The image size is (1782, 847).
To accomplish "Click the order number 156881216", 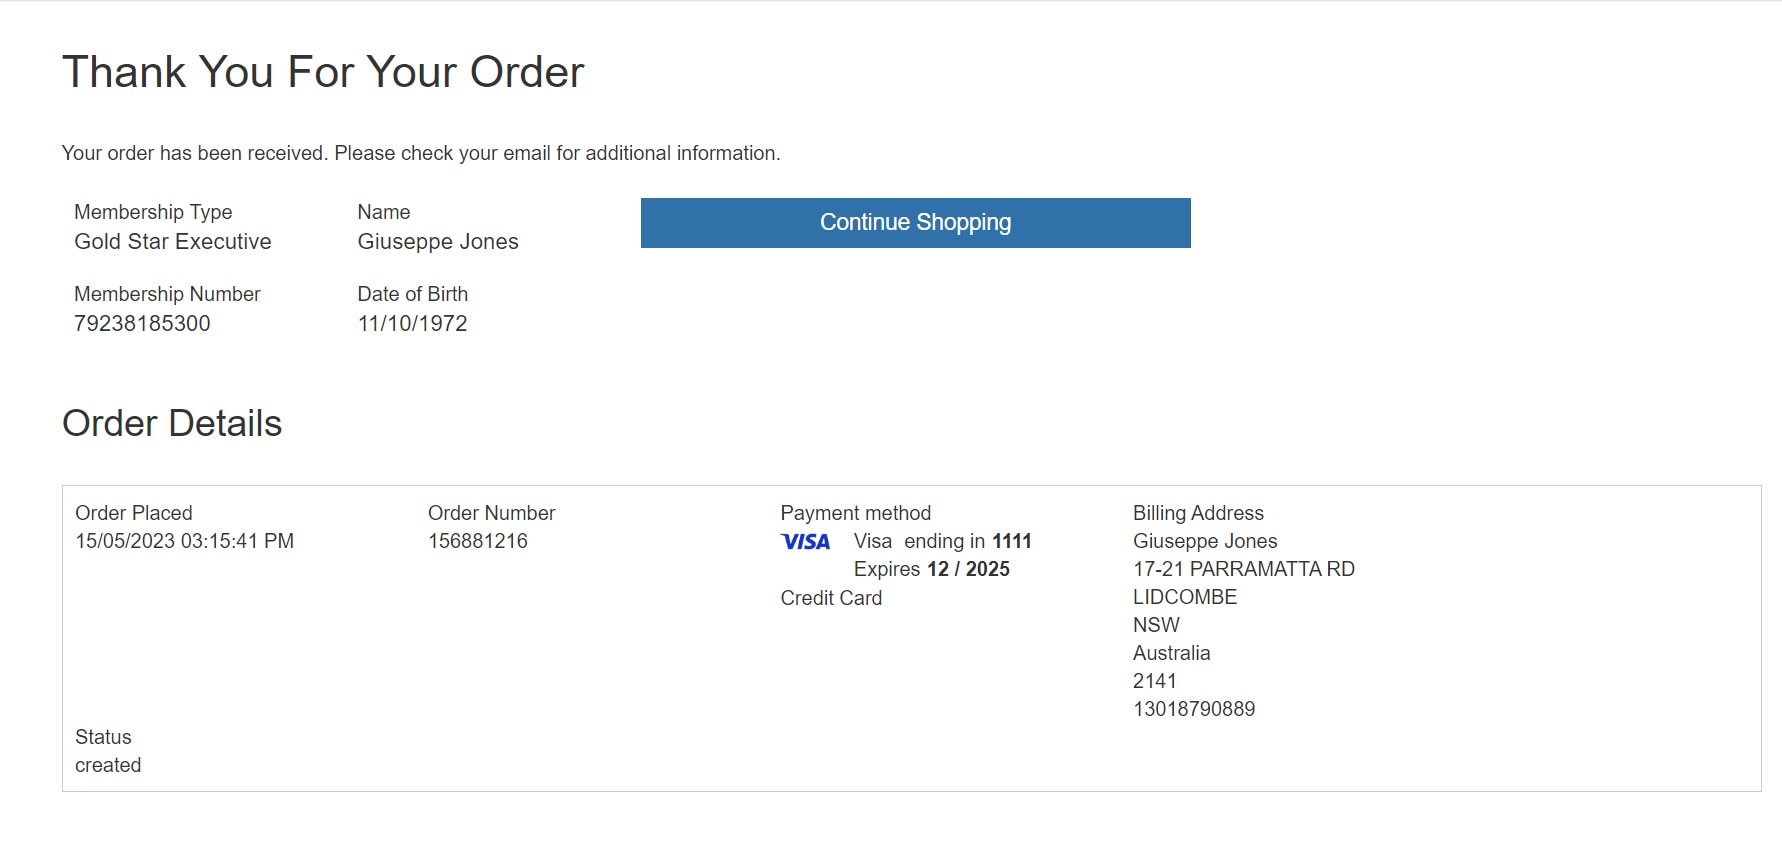I will [478, 541].
